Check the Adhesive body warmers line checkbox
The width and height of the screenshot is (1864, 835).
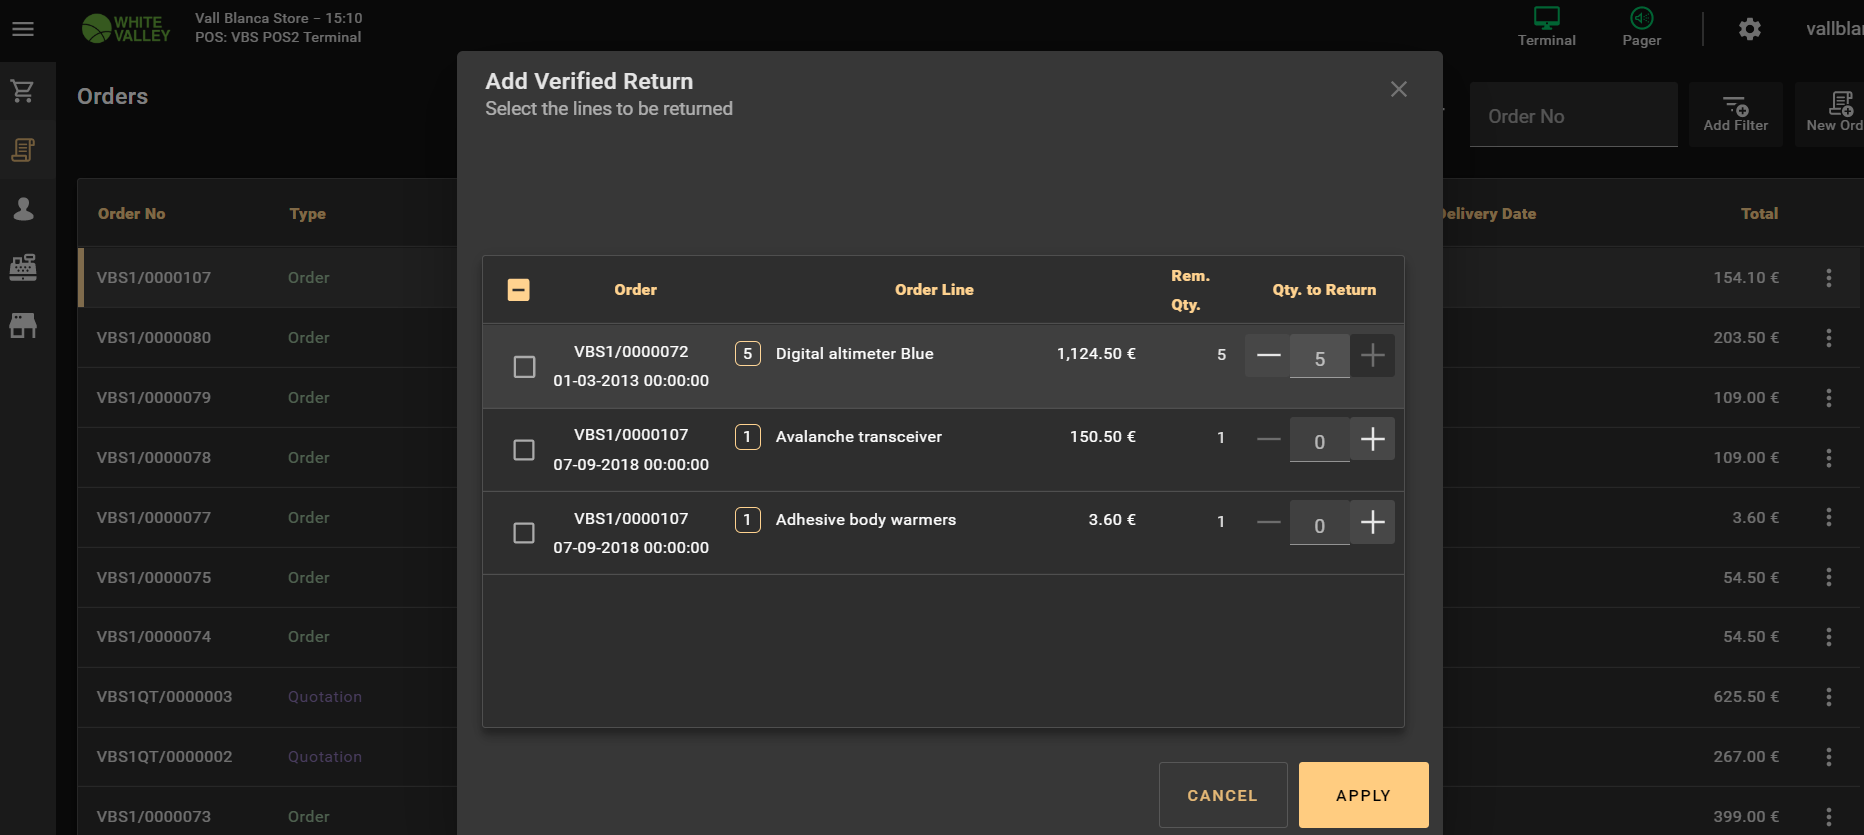coord(524,533)
